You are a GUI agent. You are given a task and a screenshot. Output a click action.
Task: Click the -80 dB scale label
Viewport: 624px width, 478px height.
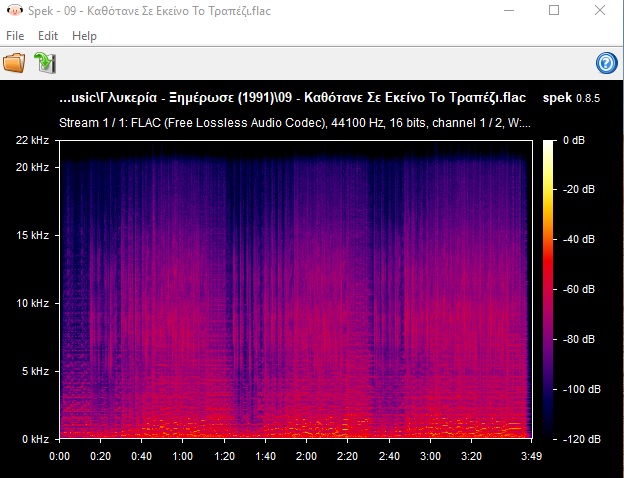579,339
